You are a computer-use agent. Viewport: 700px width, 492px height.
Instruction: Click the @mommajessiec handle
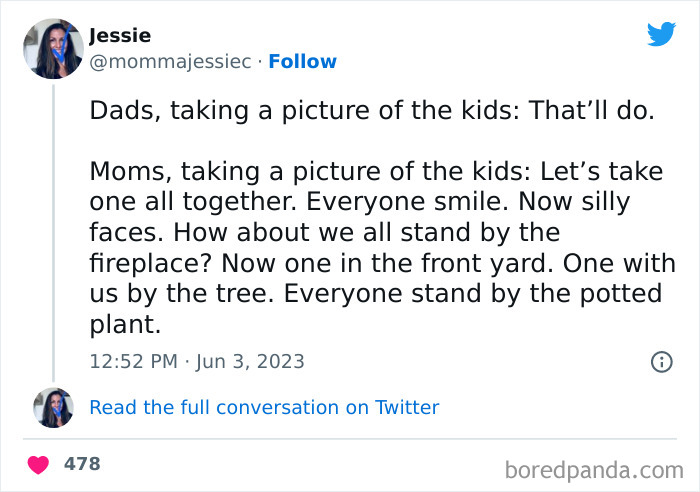tap(170, 62)
